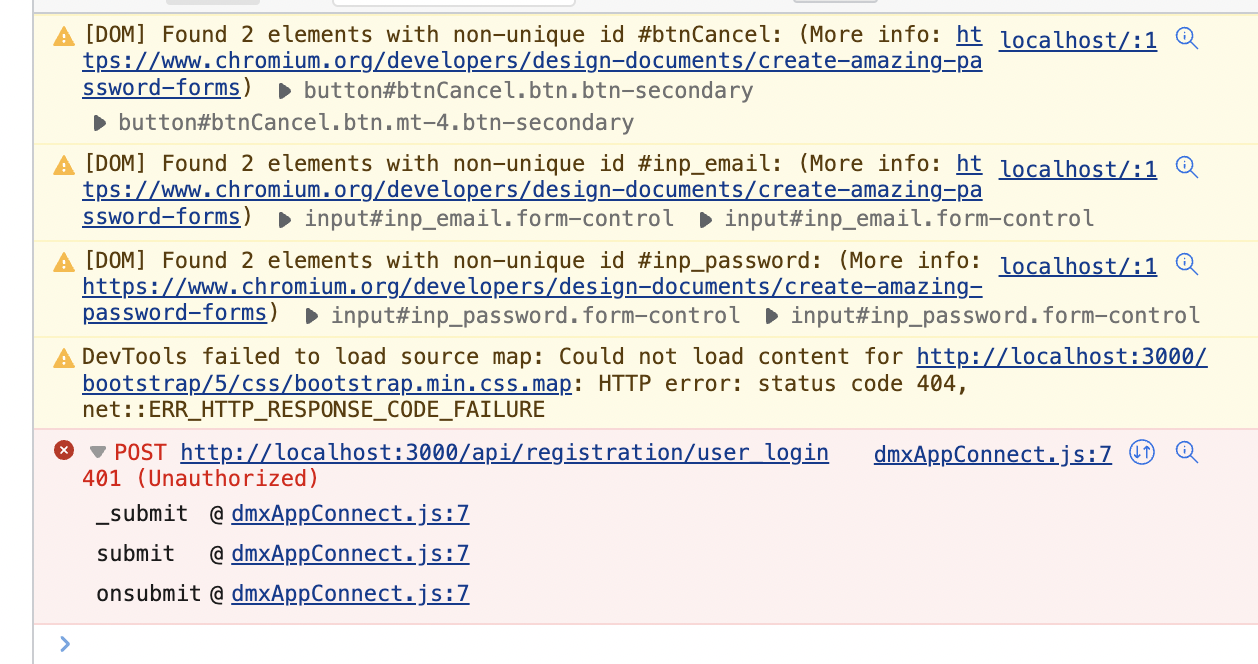The width and height of the screenshot is (1258, 664).
Task: Expand first input#inp_email.form-control node
Action: pos(286,219)
